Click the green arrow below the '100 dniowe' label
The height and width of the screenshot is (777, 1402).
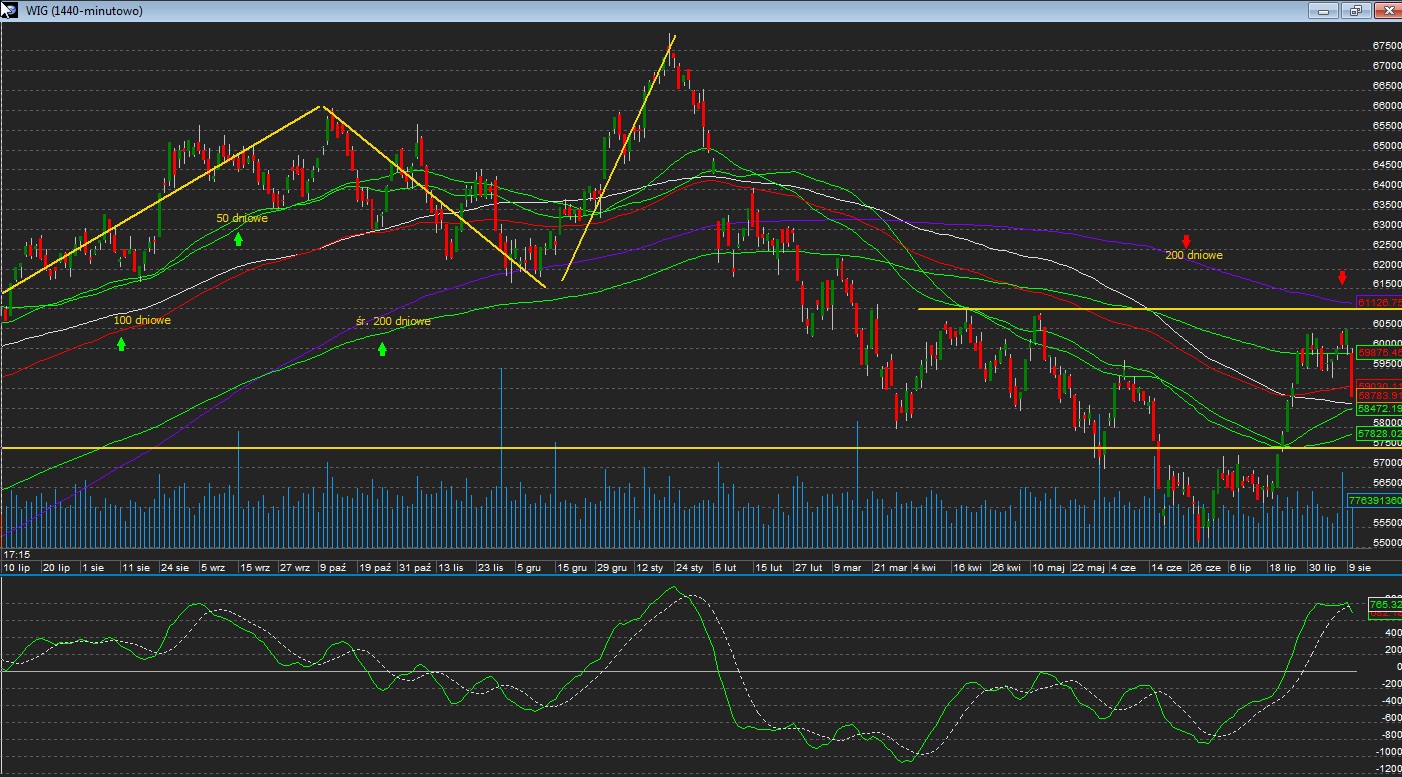tap(122, 344)
